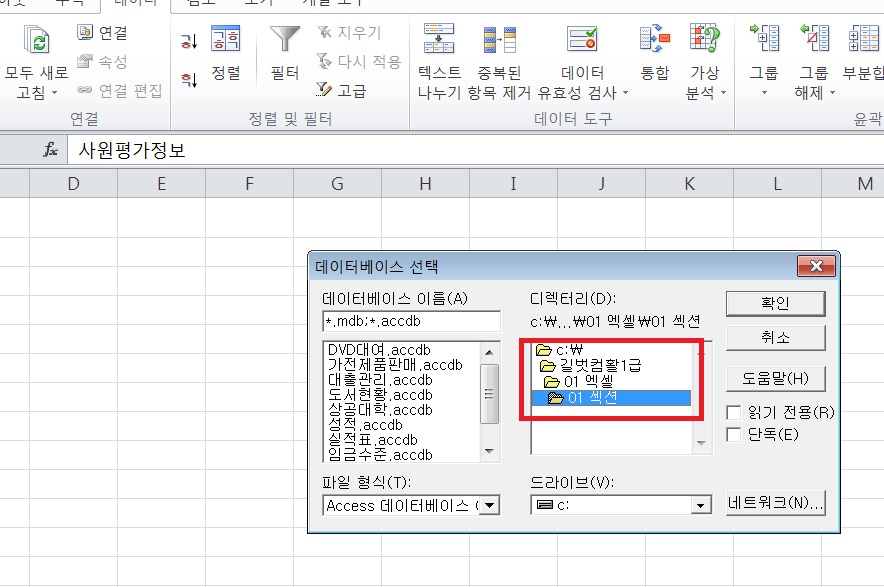Enable the 읽기 전용 checkbox

point(734,412)
